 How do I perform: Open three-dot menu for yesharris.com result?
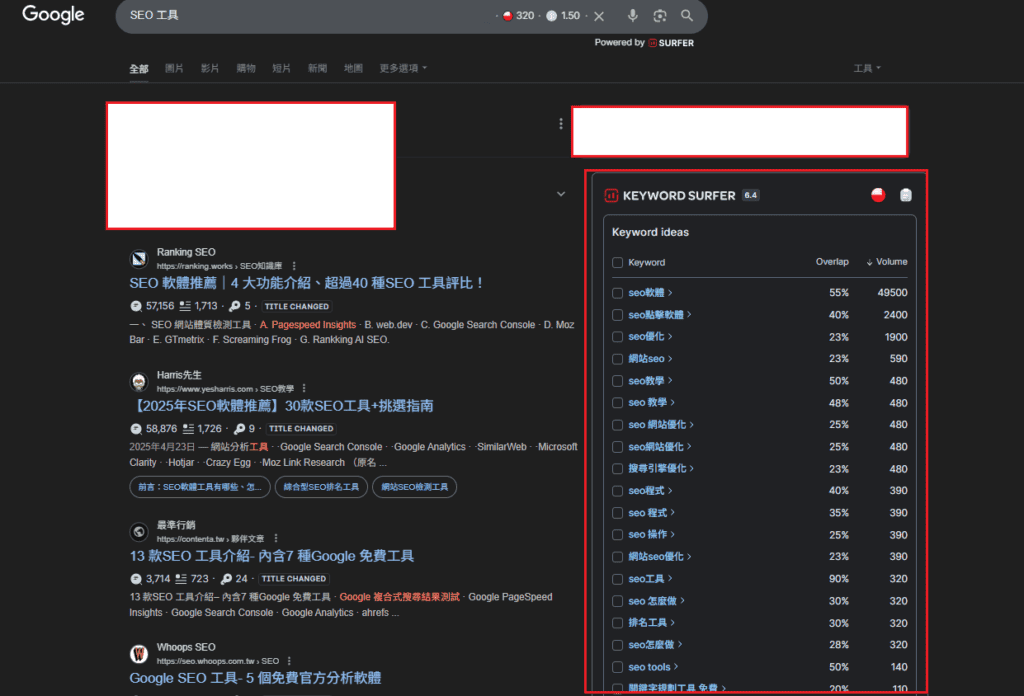pos(304,388)
